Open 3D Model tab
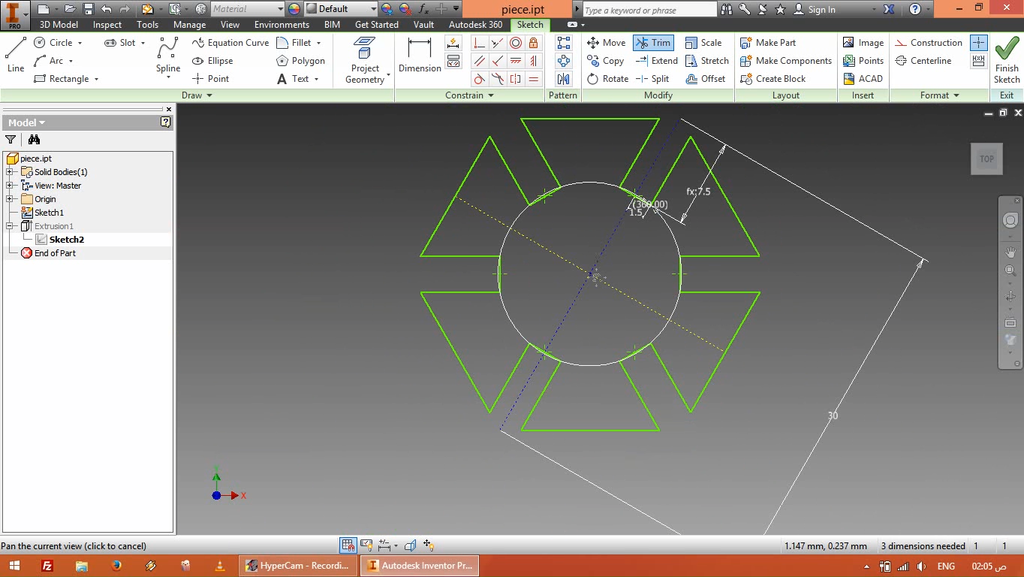Screen dimensions: 1024x577 [x=59, y=25]
